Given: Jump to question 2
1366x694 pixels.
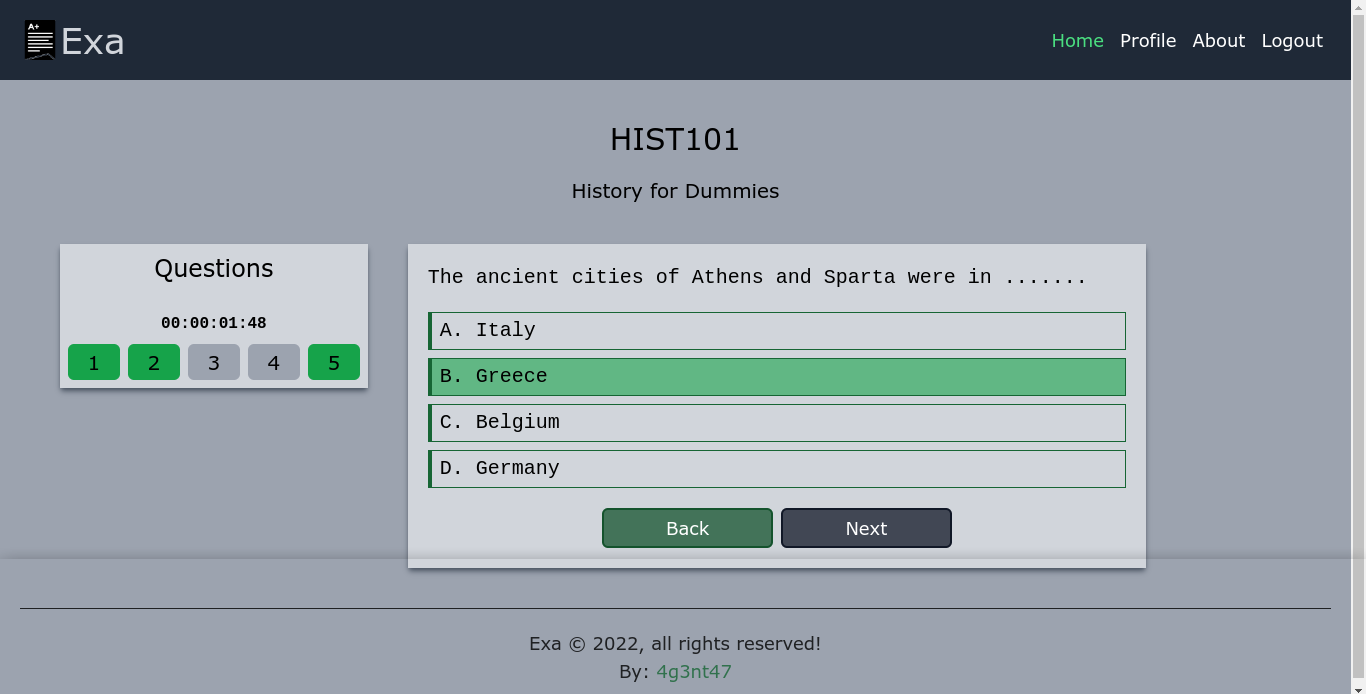Looking at the screenshot, I should pos(154,362).
